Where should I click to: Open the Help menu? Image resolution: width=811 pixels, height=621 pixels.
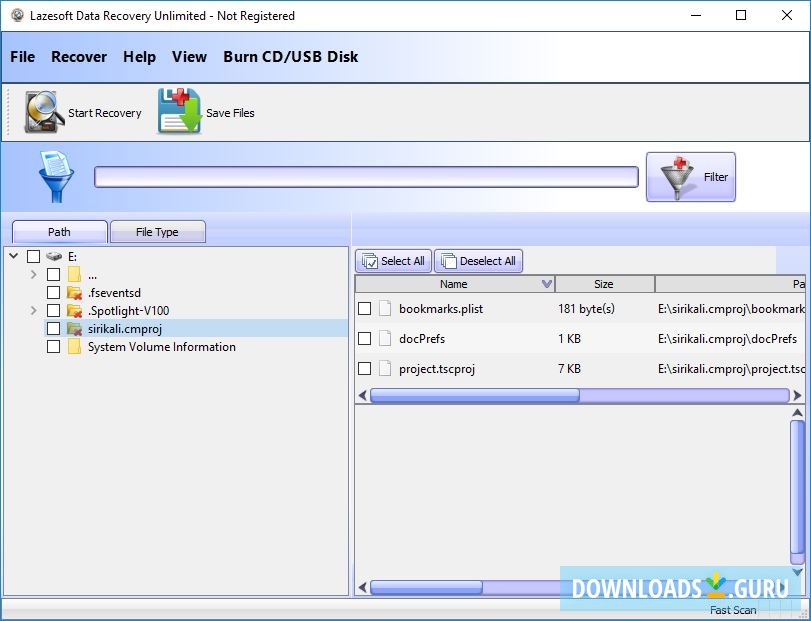(x=139, y=57)
